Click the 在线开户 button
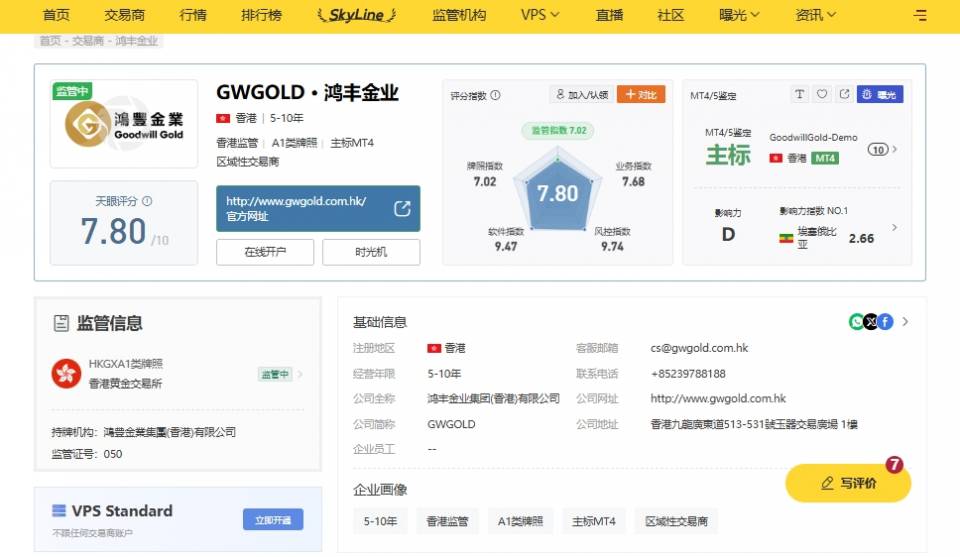Viewport: 960px width, 557px height. [265, 252]
